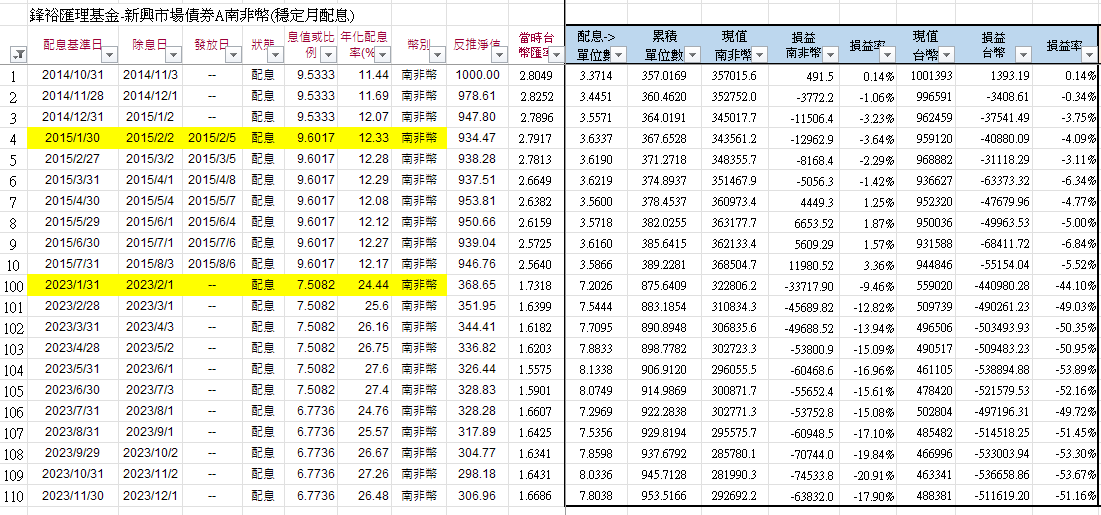Select the 配息單位數 cell 8.1338
Image resolution: width=1101 pixels, height=515 pixels.
(x=597, y=369)
